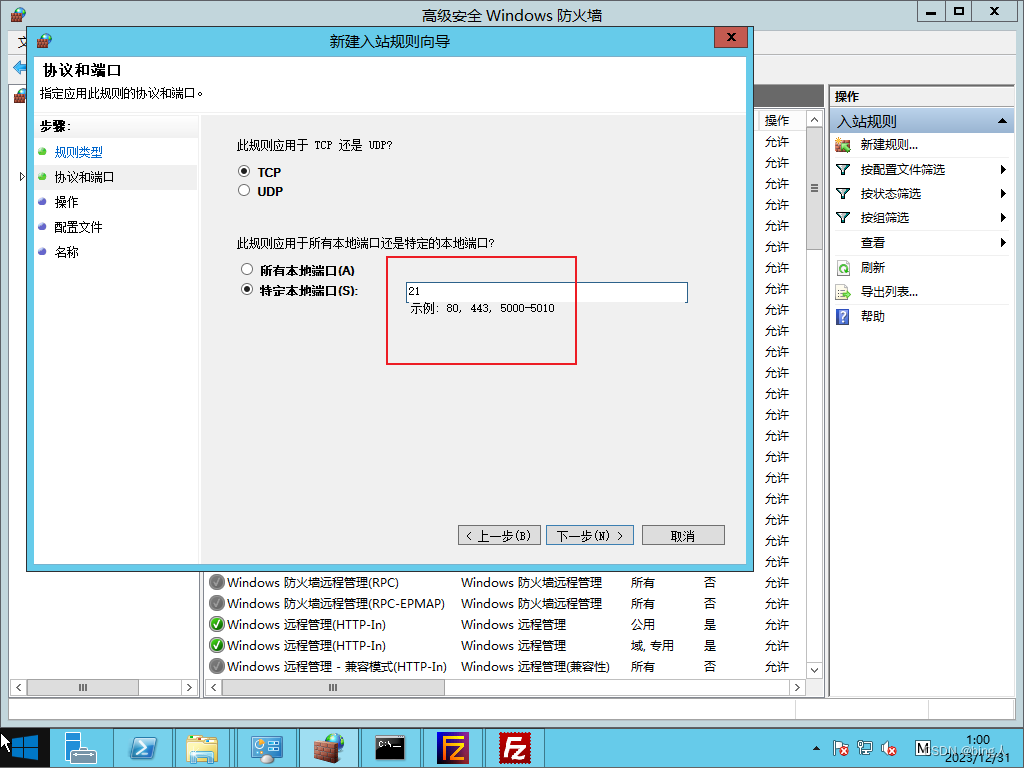The height and width of the screenshot is (768, 1024).
Task: Launch PowerShell from taskbar
Action: (143, 748)
